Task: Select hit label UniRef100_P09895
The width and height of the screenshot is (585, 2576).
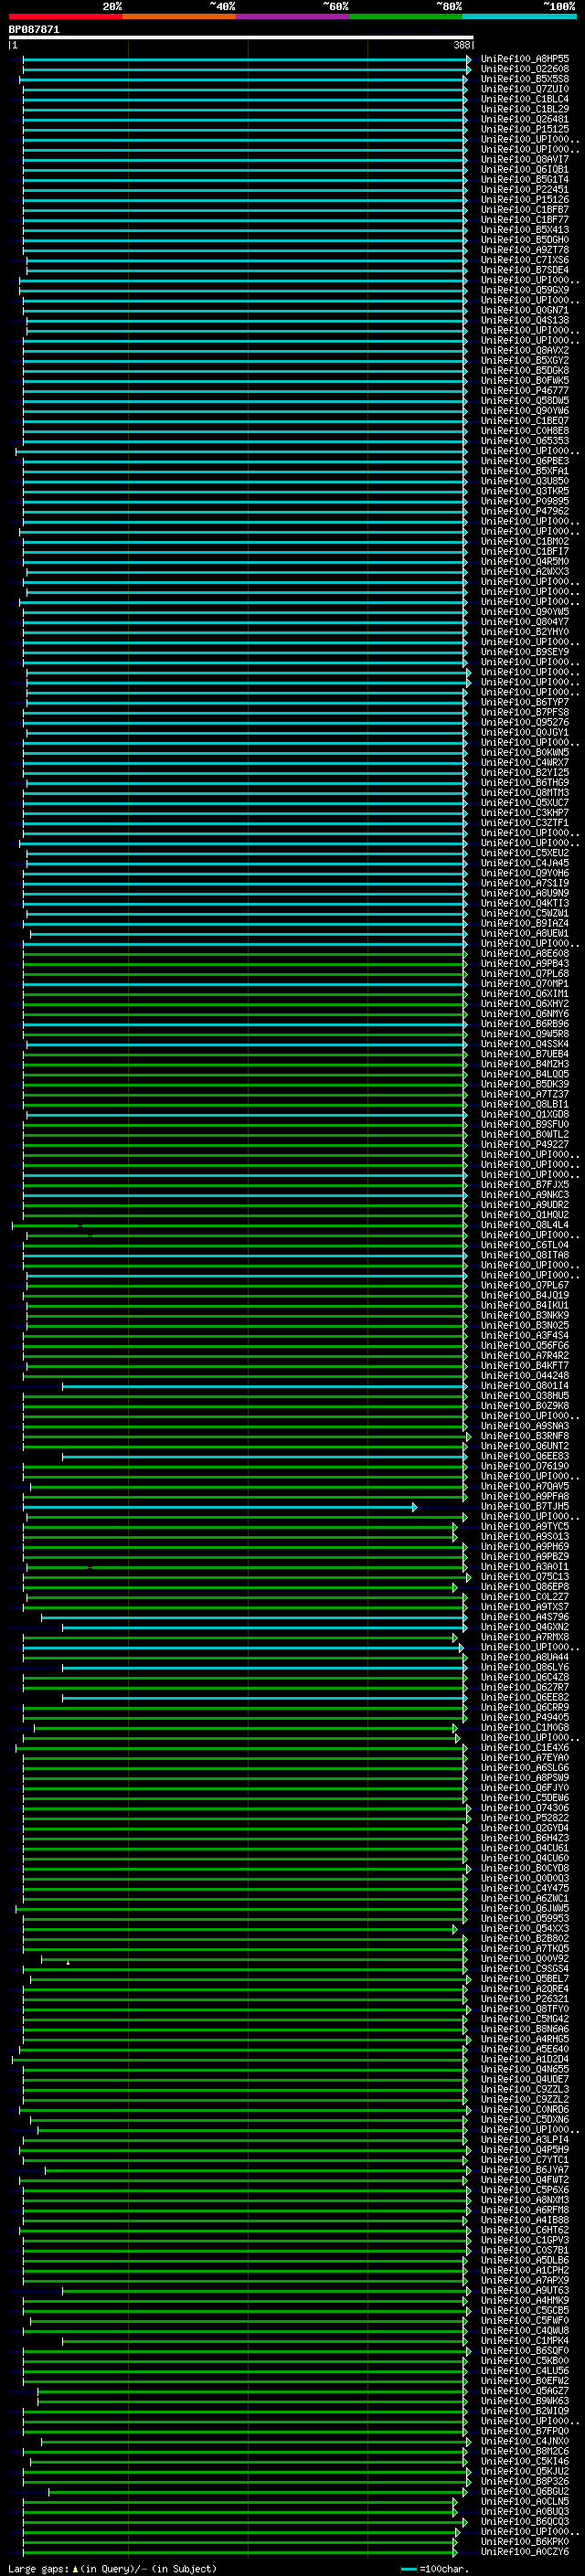Action: [x=525, y=501]
